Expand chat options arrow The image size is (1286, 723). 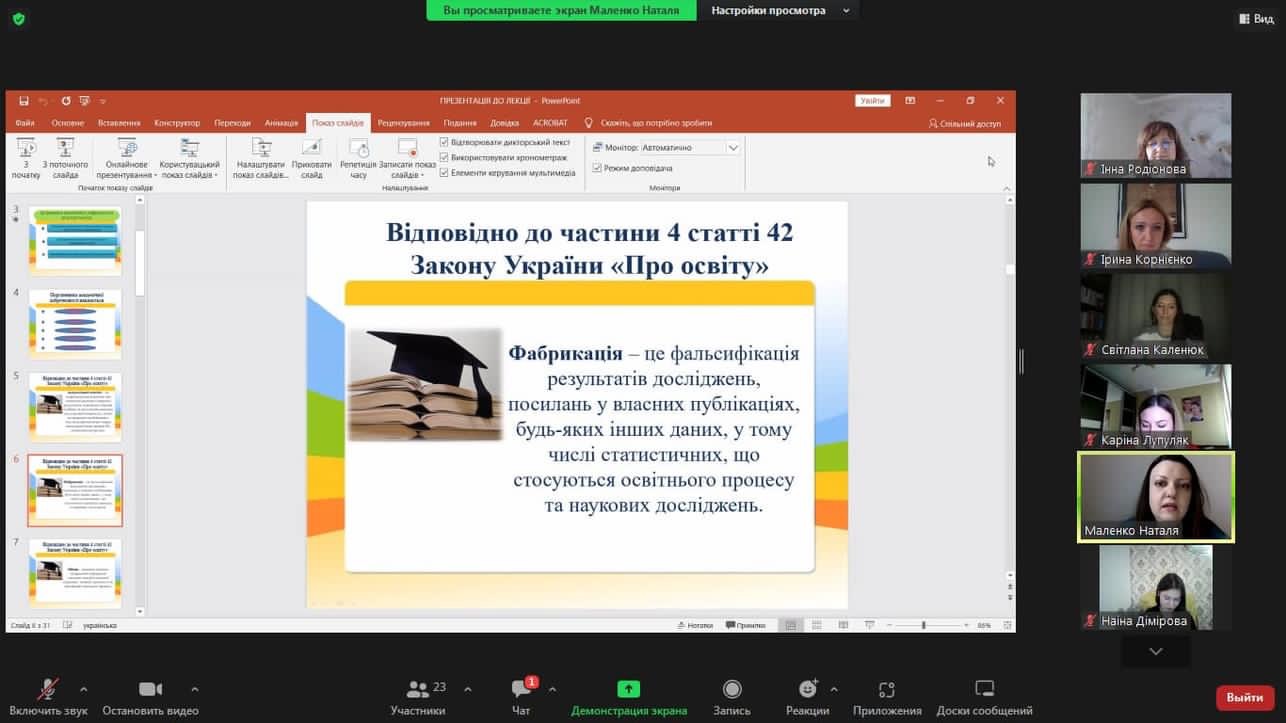coord(552,689)
